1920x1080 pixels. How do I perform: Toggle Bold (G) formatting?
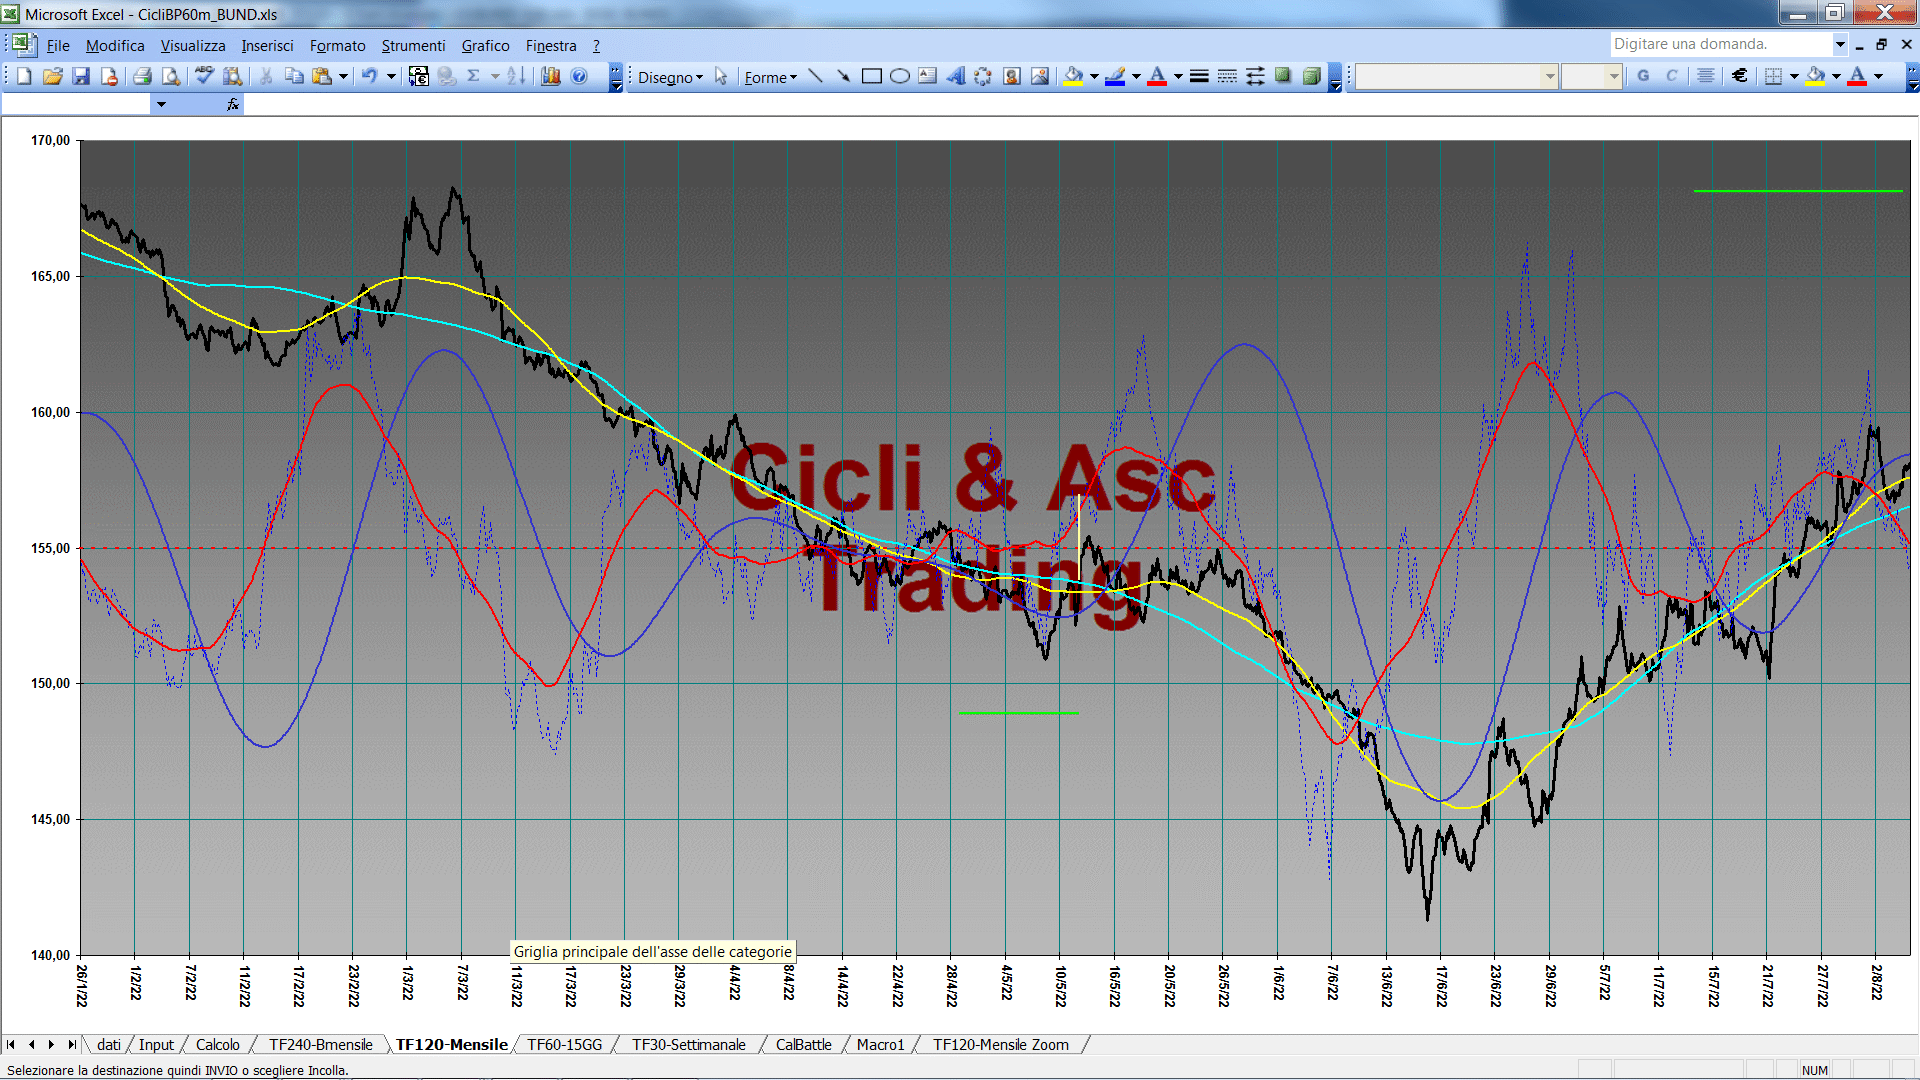coord(1643,76)
